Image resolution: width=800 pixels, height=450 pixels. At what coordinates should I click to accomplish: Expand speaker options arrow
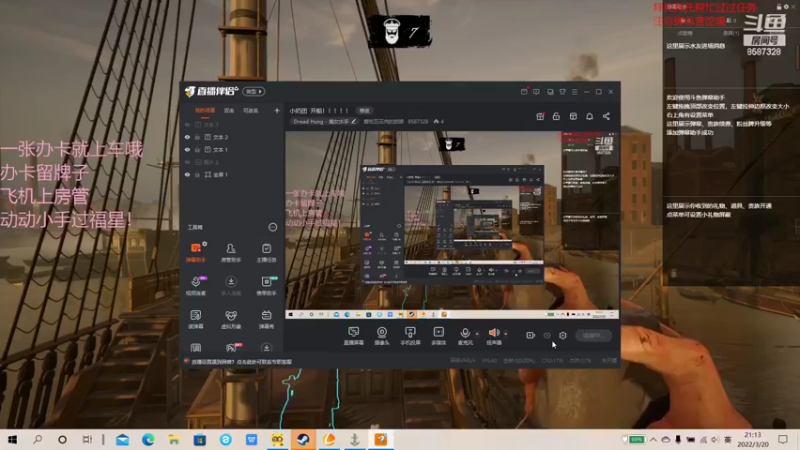tap(506, 334)
